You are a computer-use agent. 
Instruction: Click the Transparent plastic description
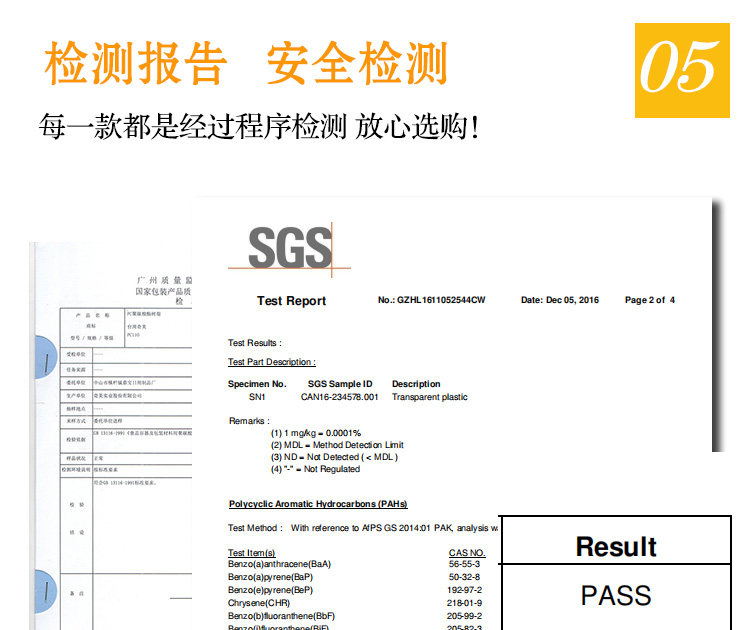(x=430, y=397)
